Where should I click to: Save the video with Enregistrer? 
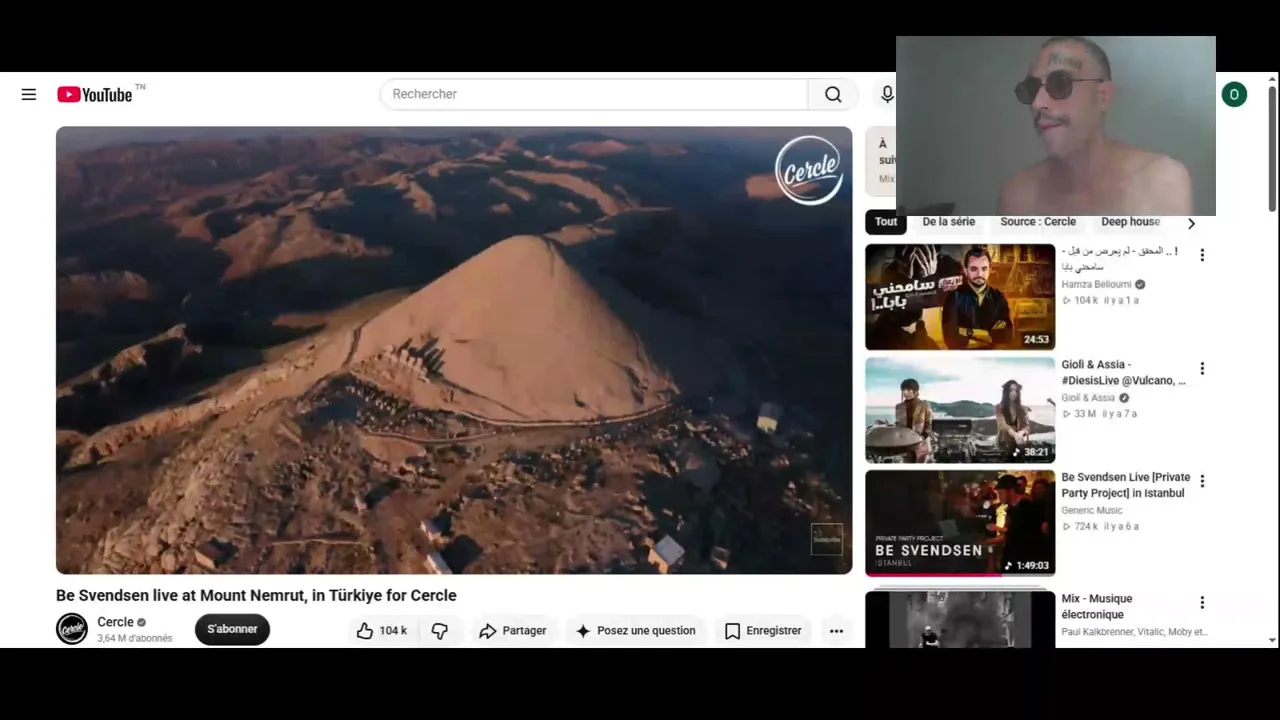pyautogui.click(x=763, y=631)
